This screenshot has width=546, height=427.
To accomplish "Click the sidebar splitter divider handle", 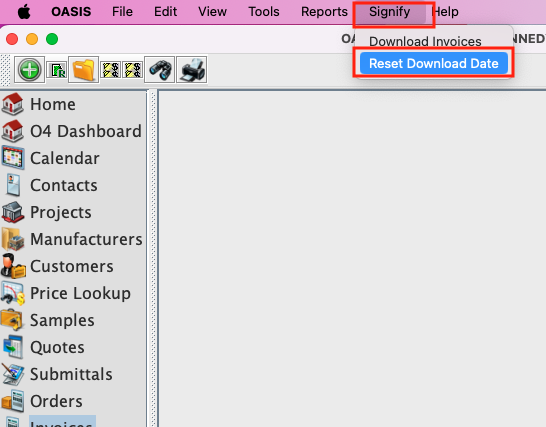I will (x=153, y=258).
